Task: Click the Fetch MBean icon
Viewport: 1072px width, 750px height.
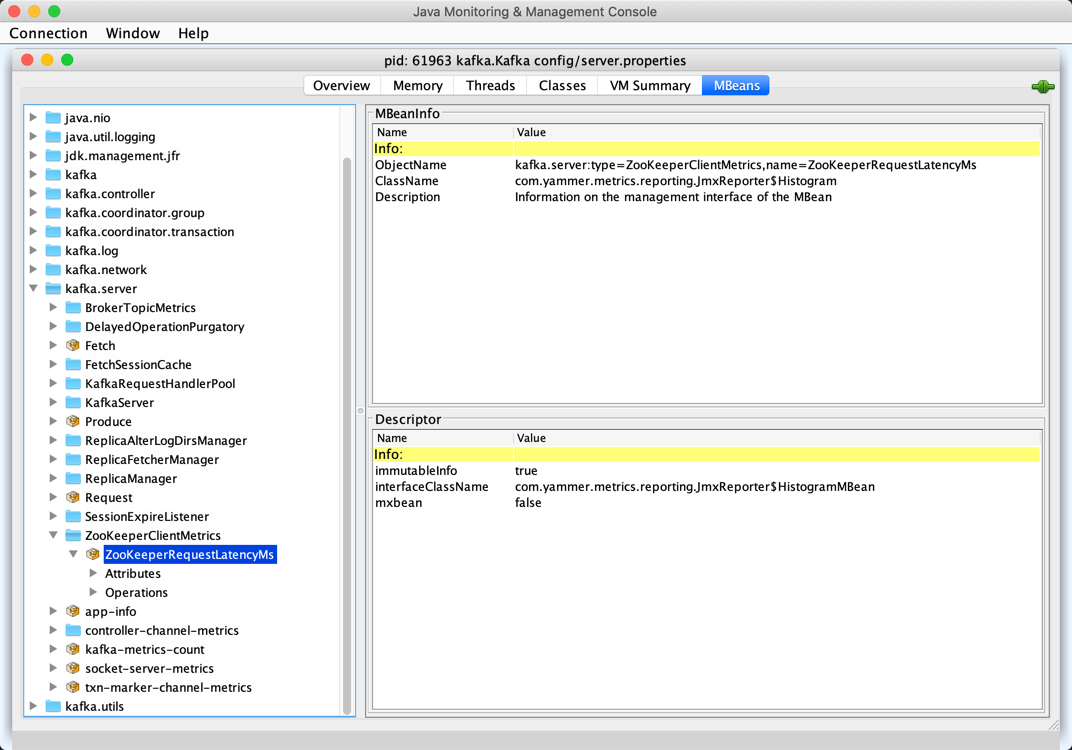Action: coord(73,346)
